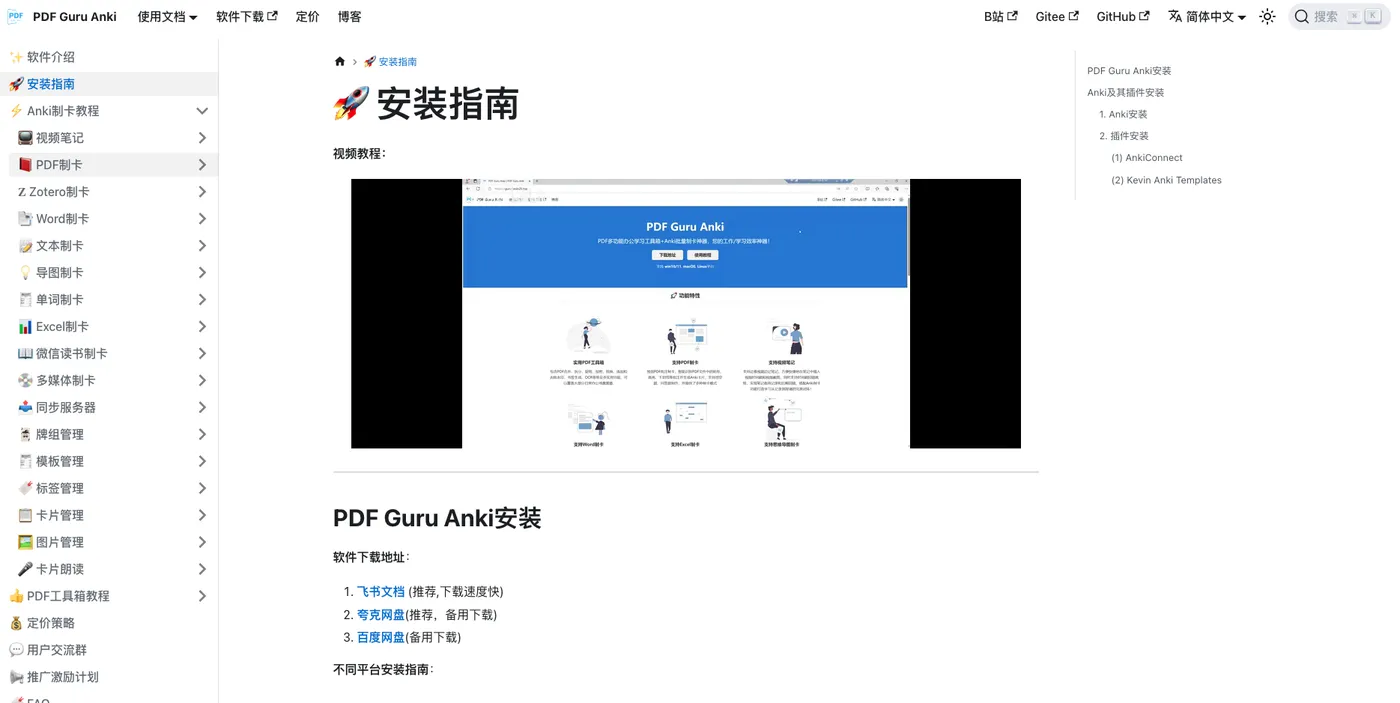Expand the Zotero制卡 chevron

202,192
